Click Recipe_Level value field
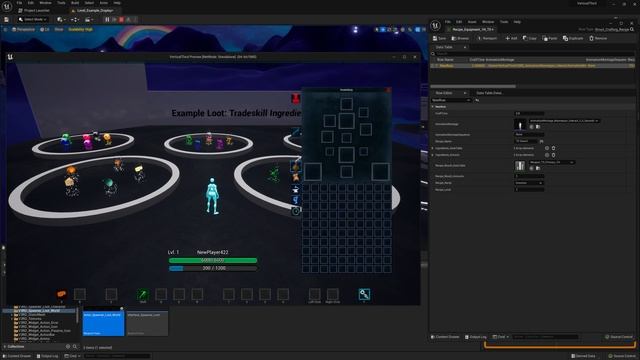The width and height of the screenshot is (640, 360). coord(529,189)
